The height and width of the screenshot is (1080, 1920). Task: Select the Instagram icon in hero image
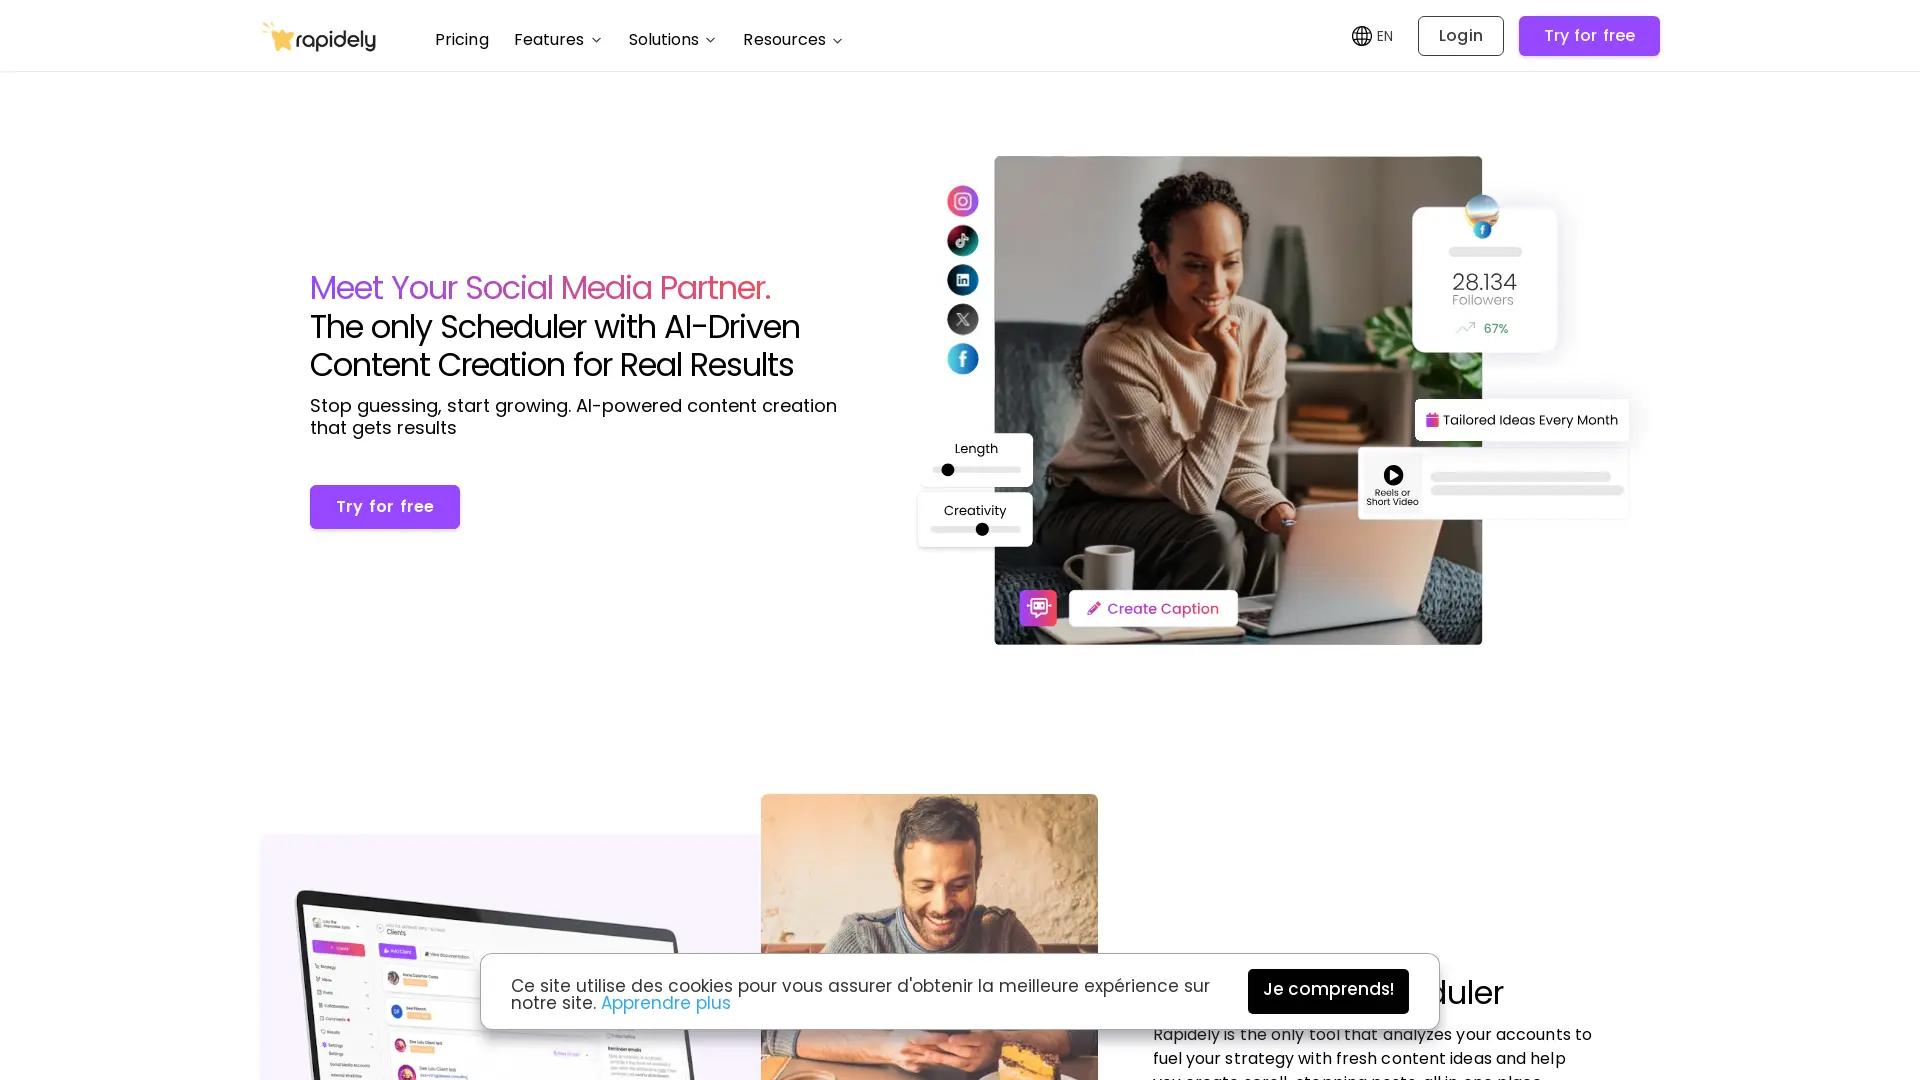(962, 201)
